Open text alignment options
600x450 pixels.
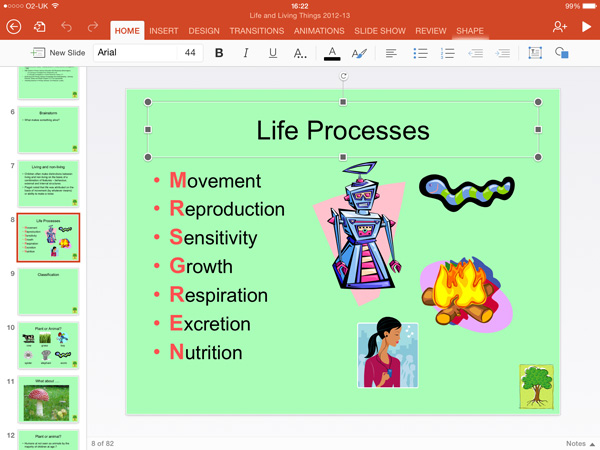pyautogui.click(x=391, y=53)
